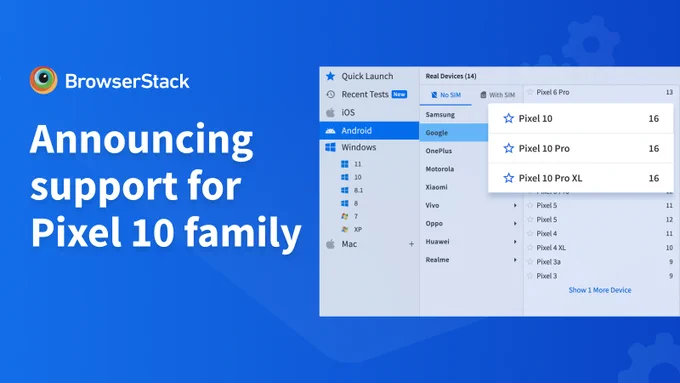This screenshot has height=383, width=680.
Task: Toggle the star beside Pixel 4 XL
Action: (x=530, y=248)
